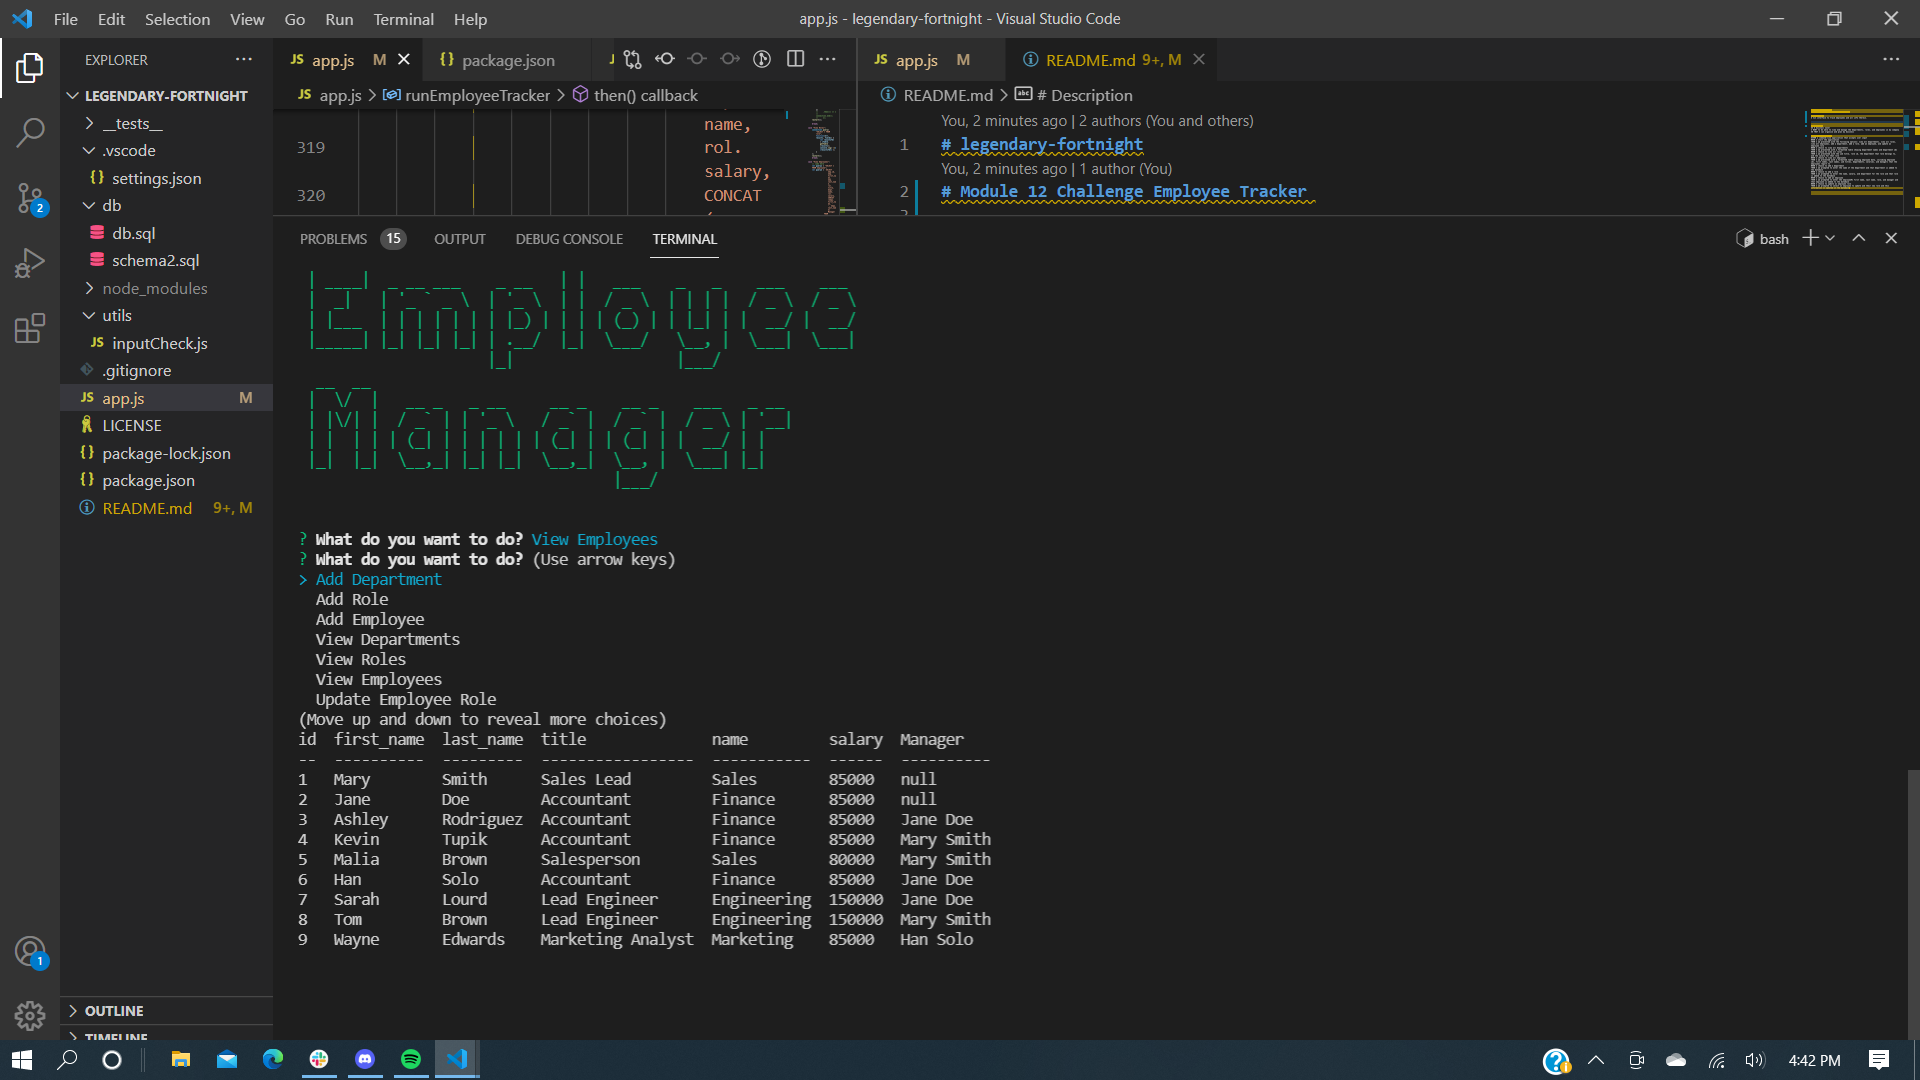Click the README.md breadcrumb link
Viewport: 1920px width, 1080px height.
pos(946,95)
